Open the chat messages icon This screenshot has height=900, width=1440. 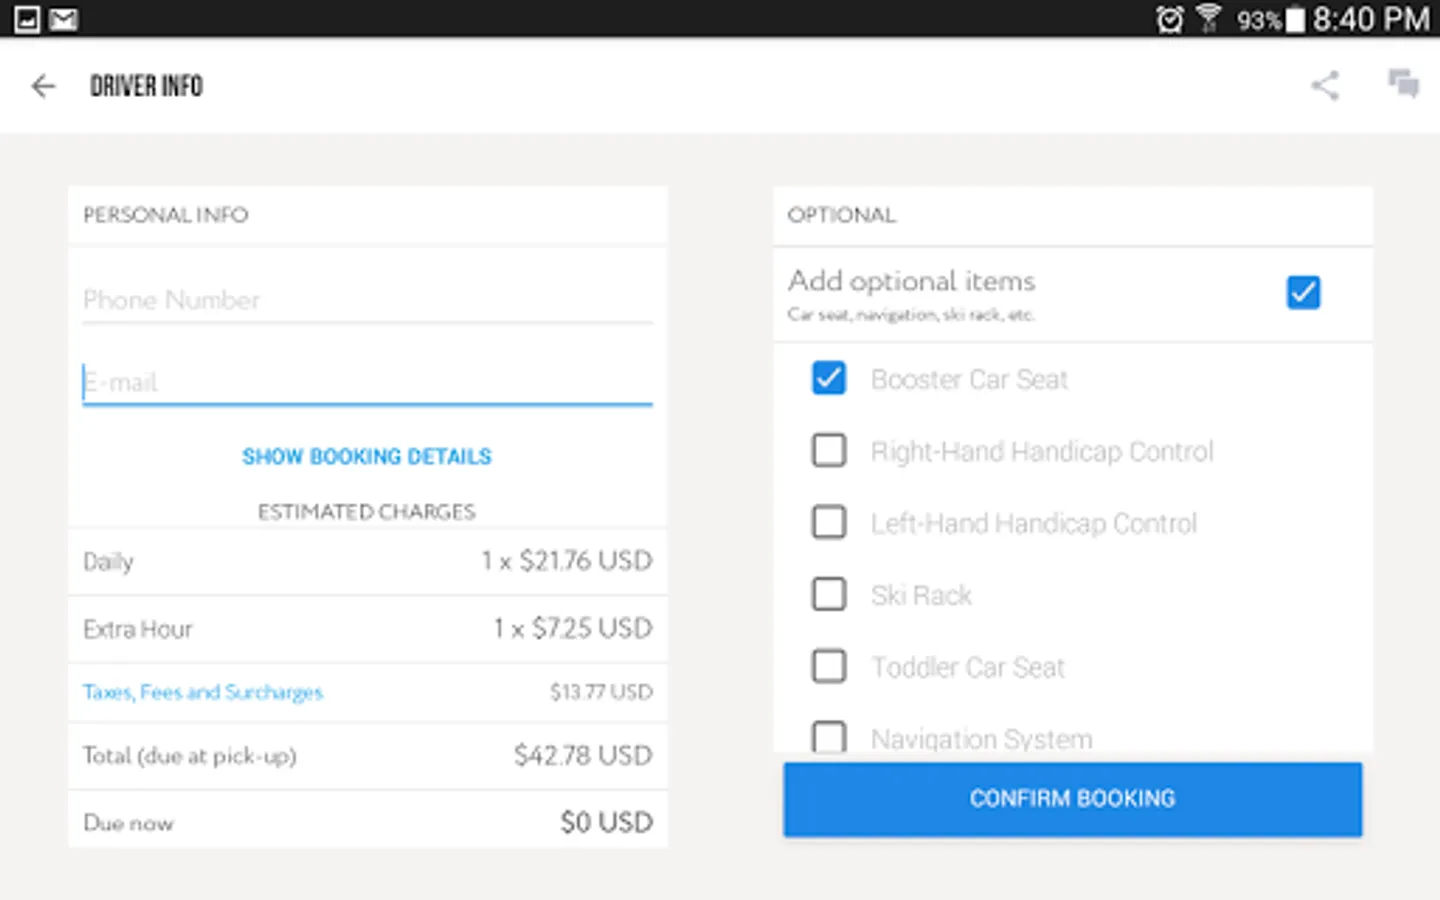pos(1403,84)
